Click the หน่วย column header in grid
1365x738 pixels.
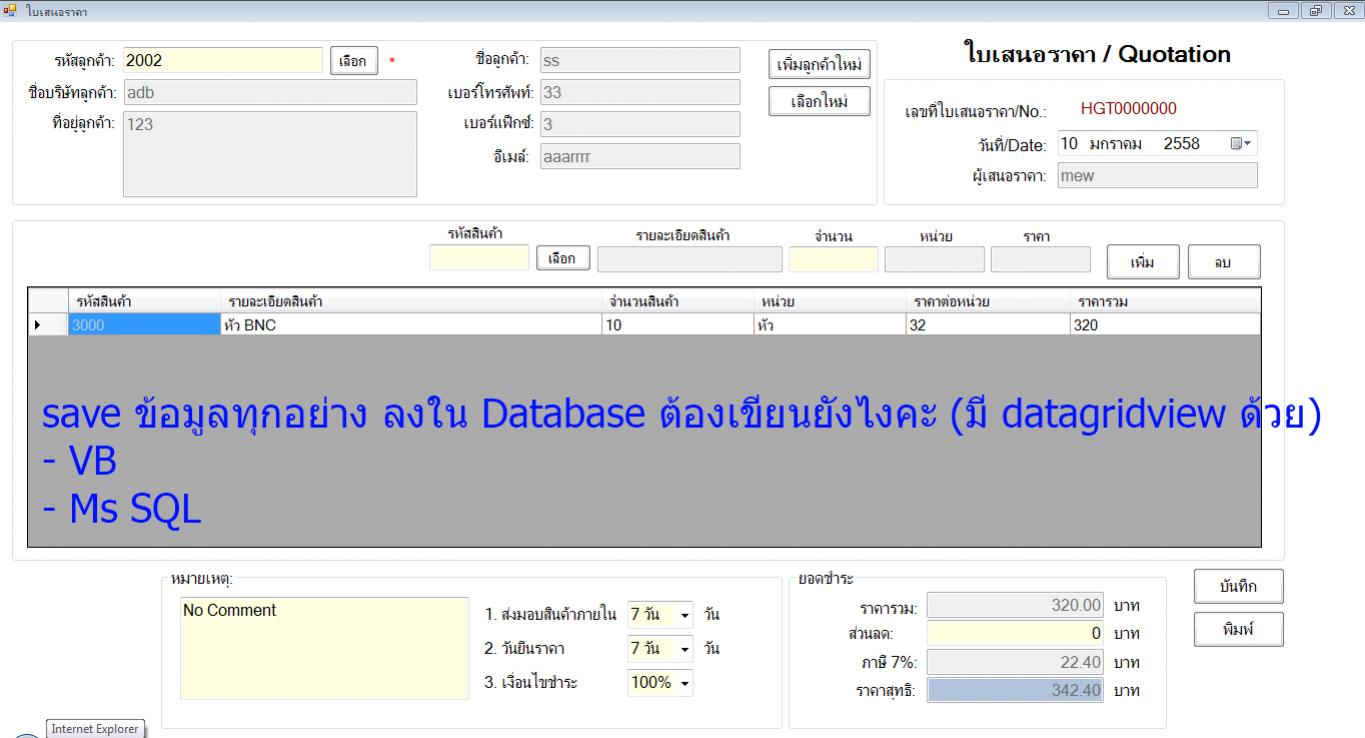click(828, 301)
